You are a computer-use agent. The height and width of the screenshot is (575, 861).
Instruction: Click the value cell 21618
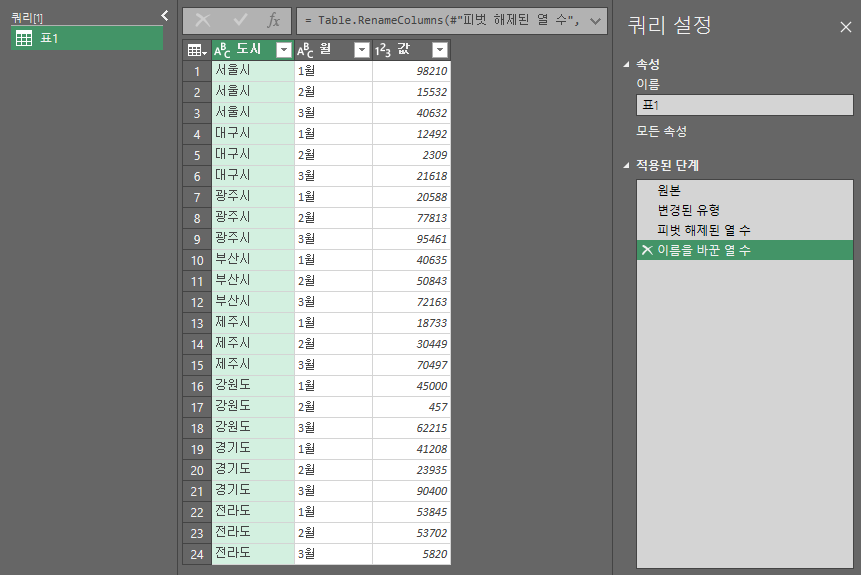411,176
